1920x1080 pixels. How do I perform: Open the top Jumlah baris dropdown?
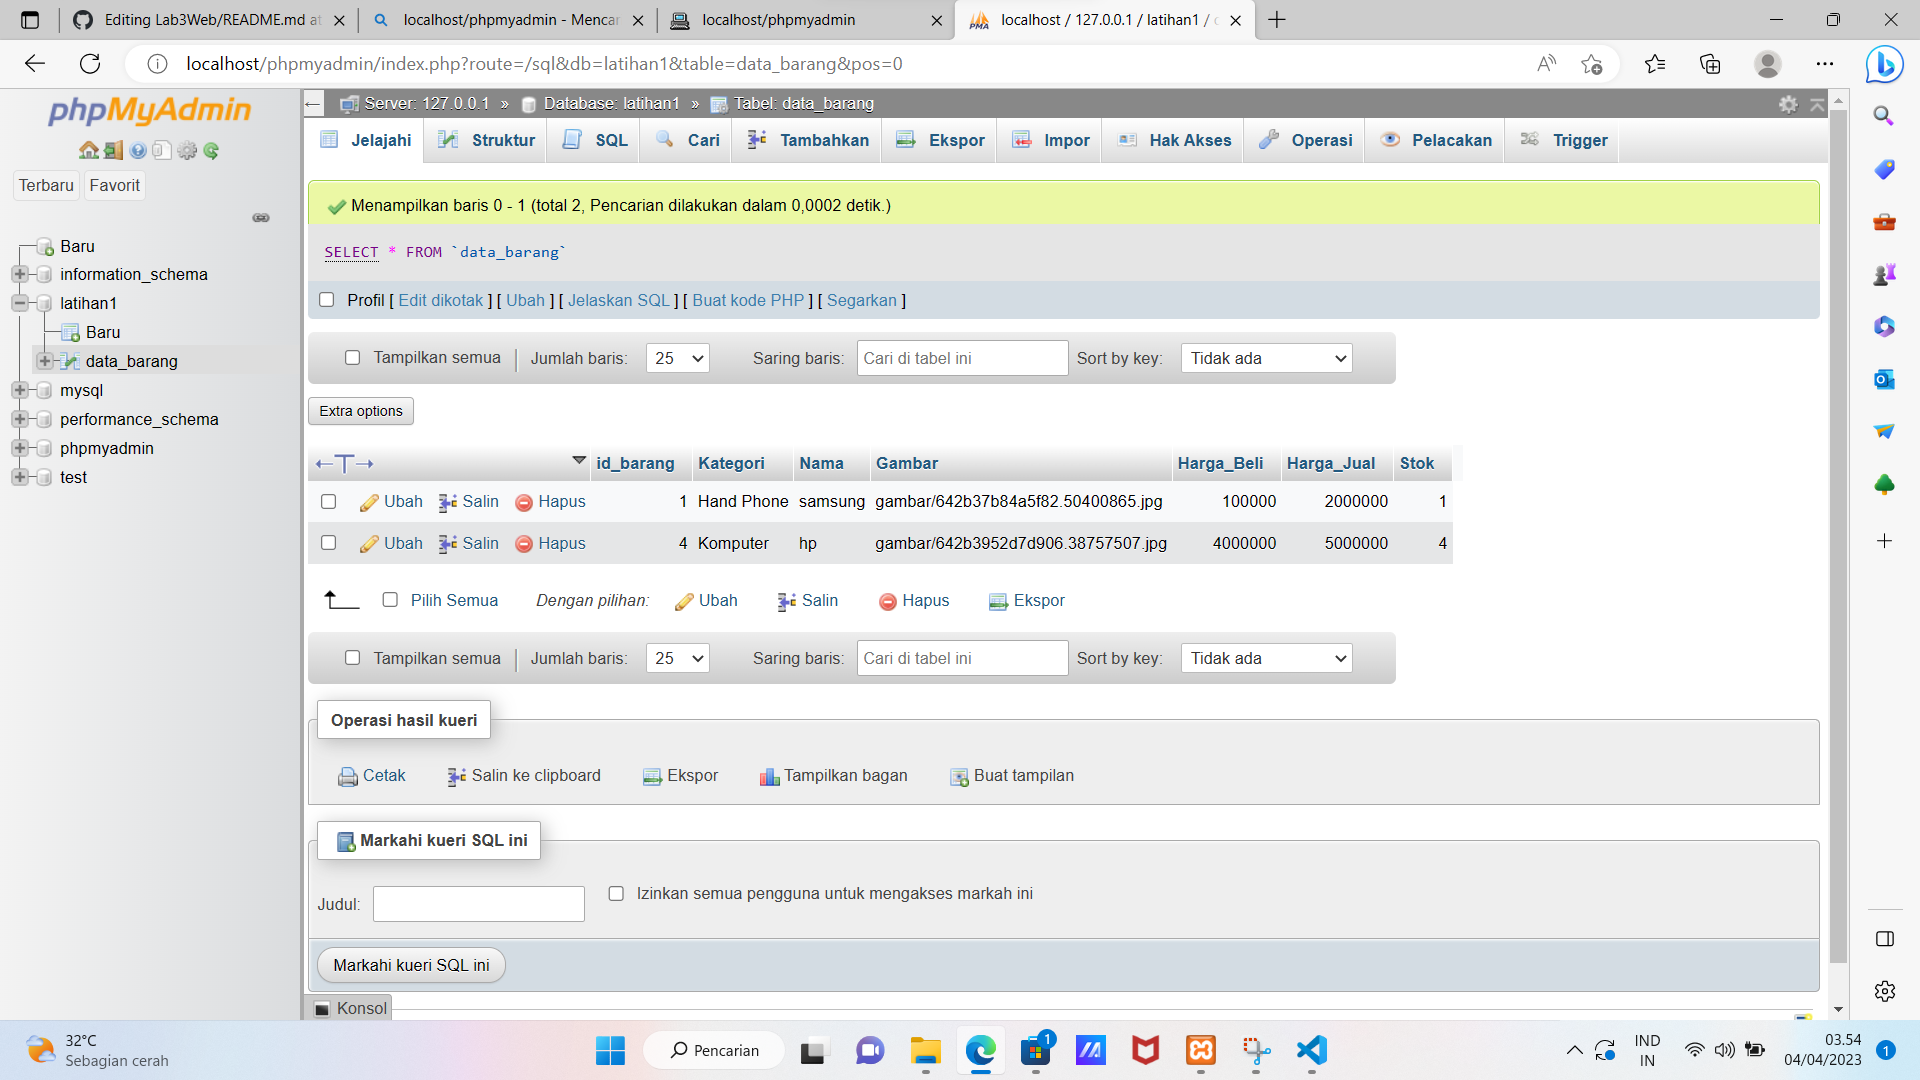(677, 358)
